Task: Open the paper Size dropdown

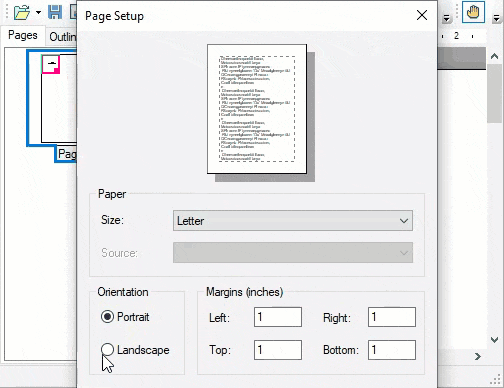Action: coord(293,220)
